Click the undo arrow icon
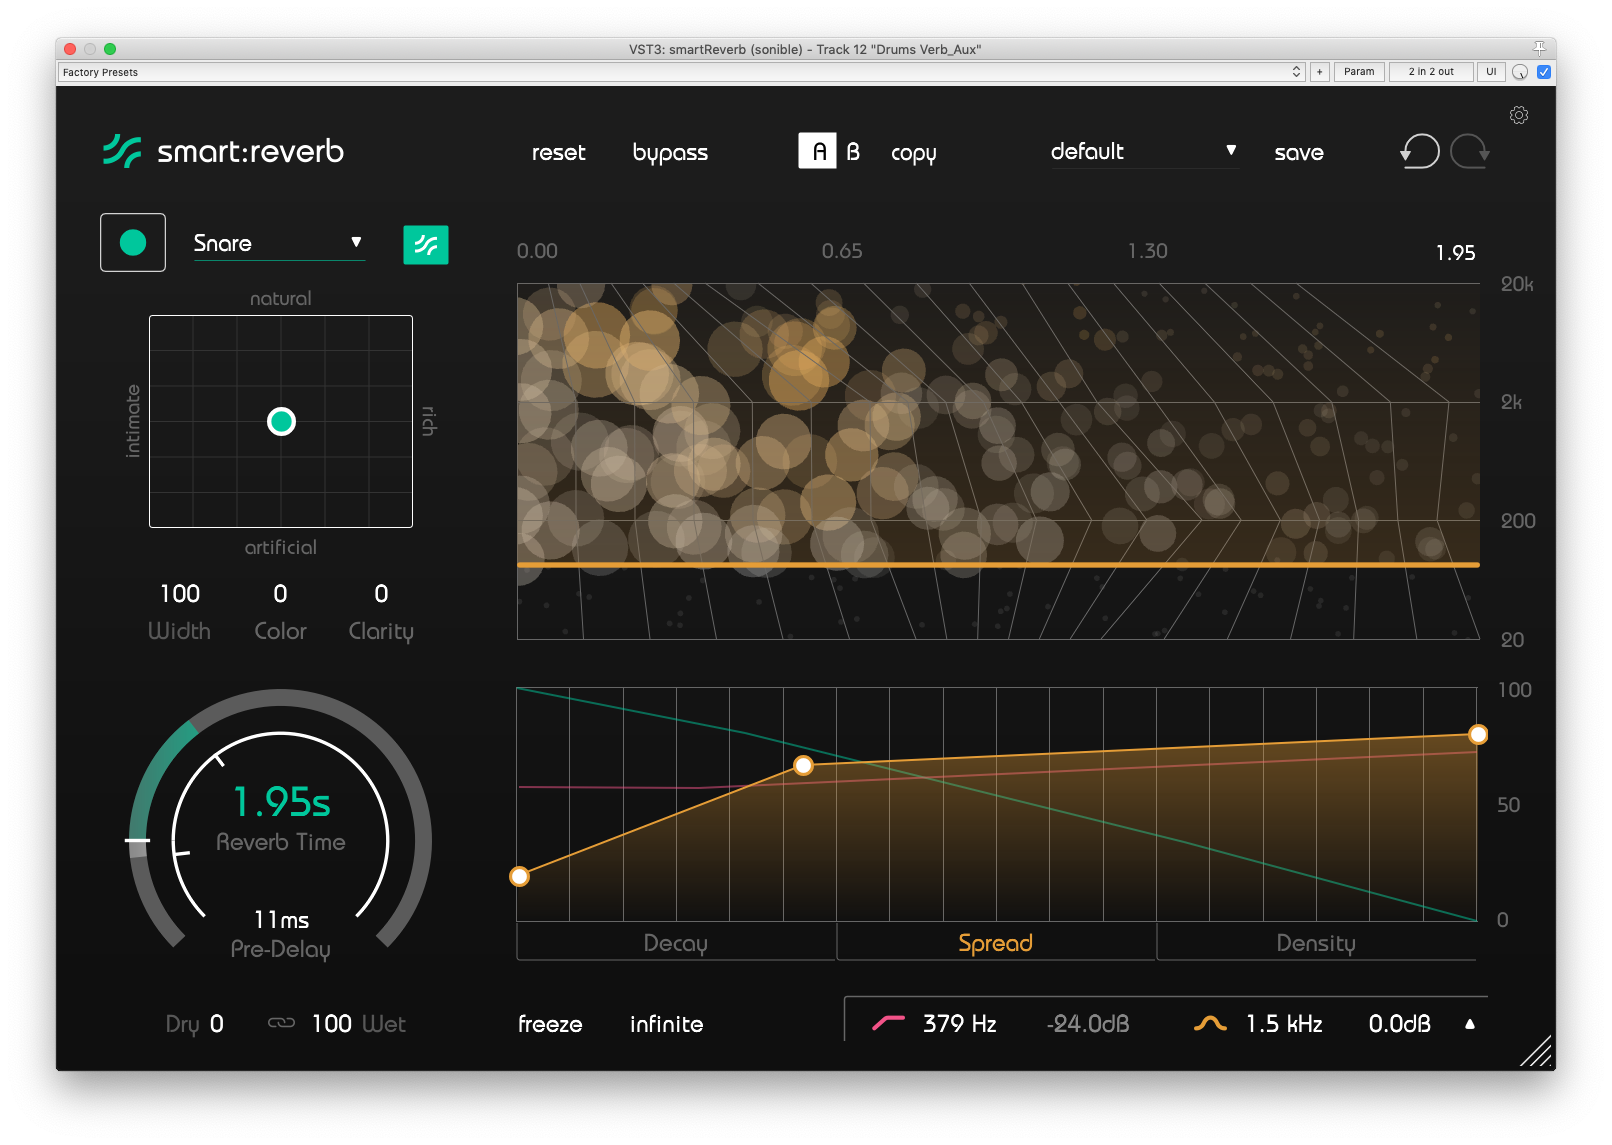The image size is (1612, 1145). pos(1420,152)
